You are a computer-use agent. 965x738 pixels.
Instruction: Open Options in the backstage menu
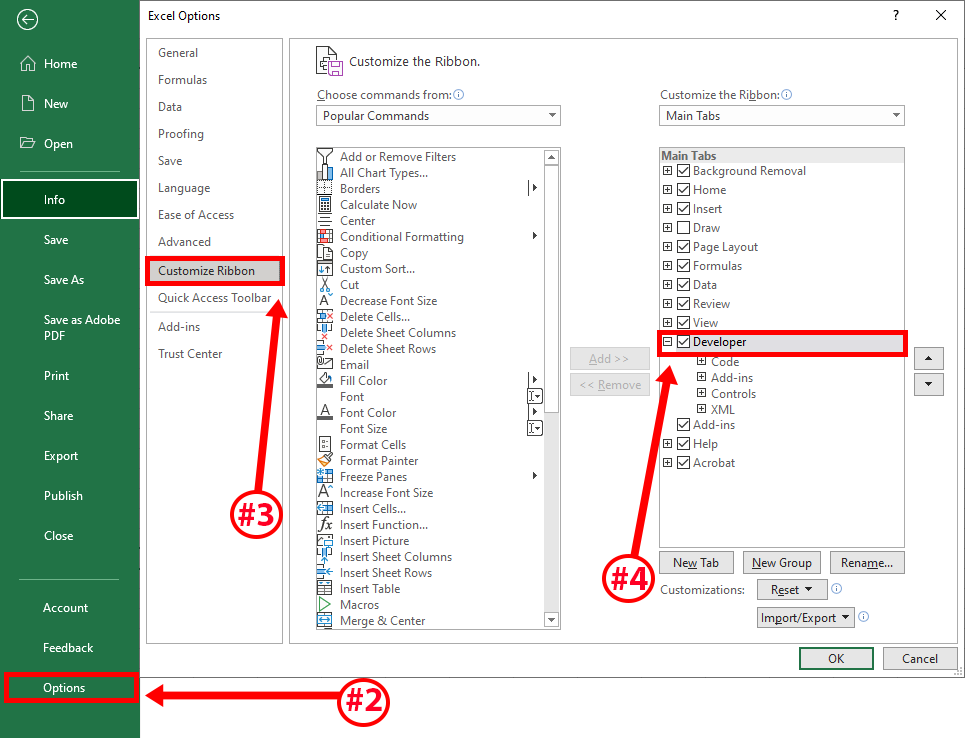[70, 688]
